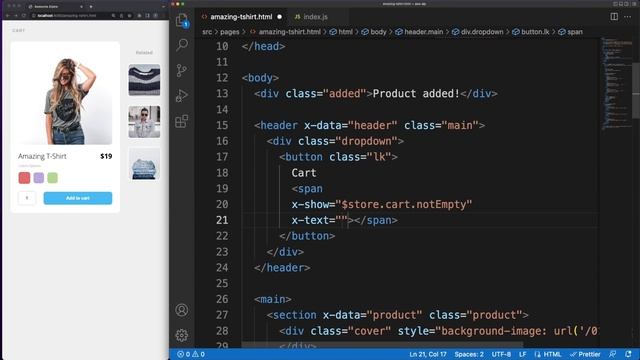640x360 pixels.
Task: Open the Explorer view in activity bar
Action: tap(182, 20)
